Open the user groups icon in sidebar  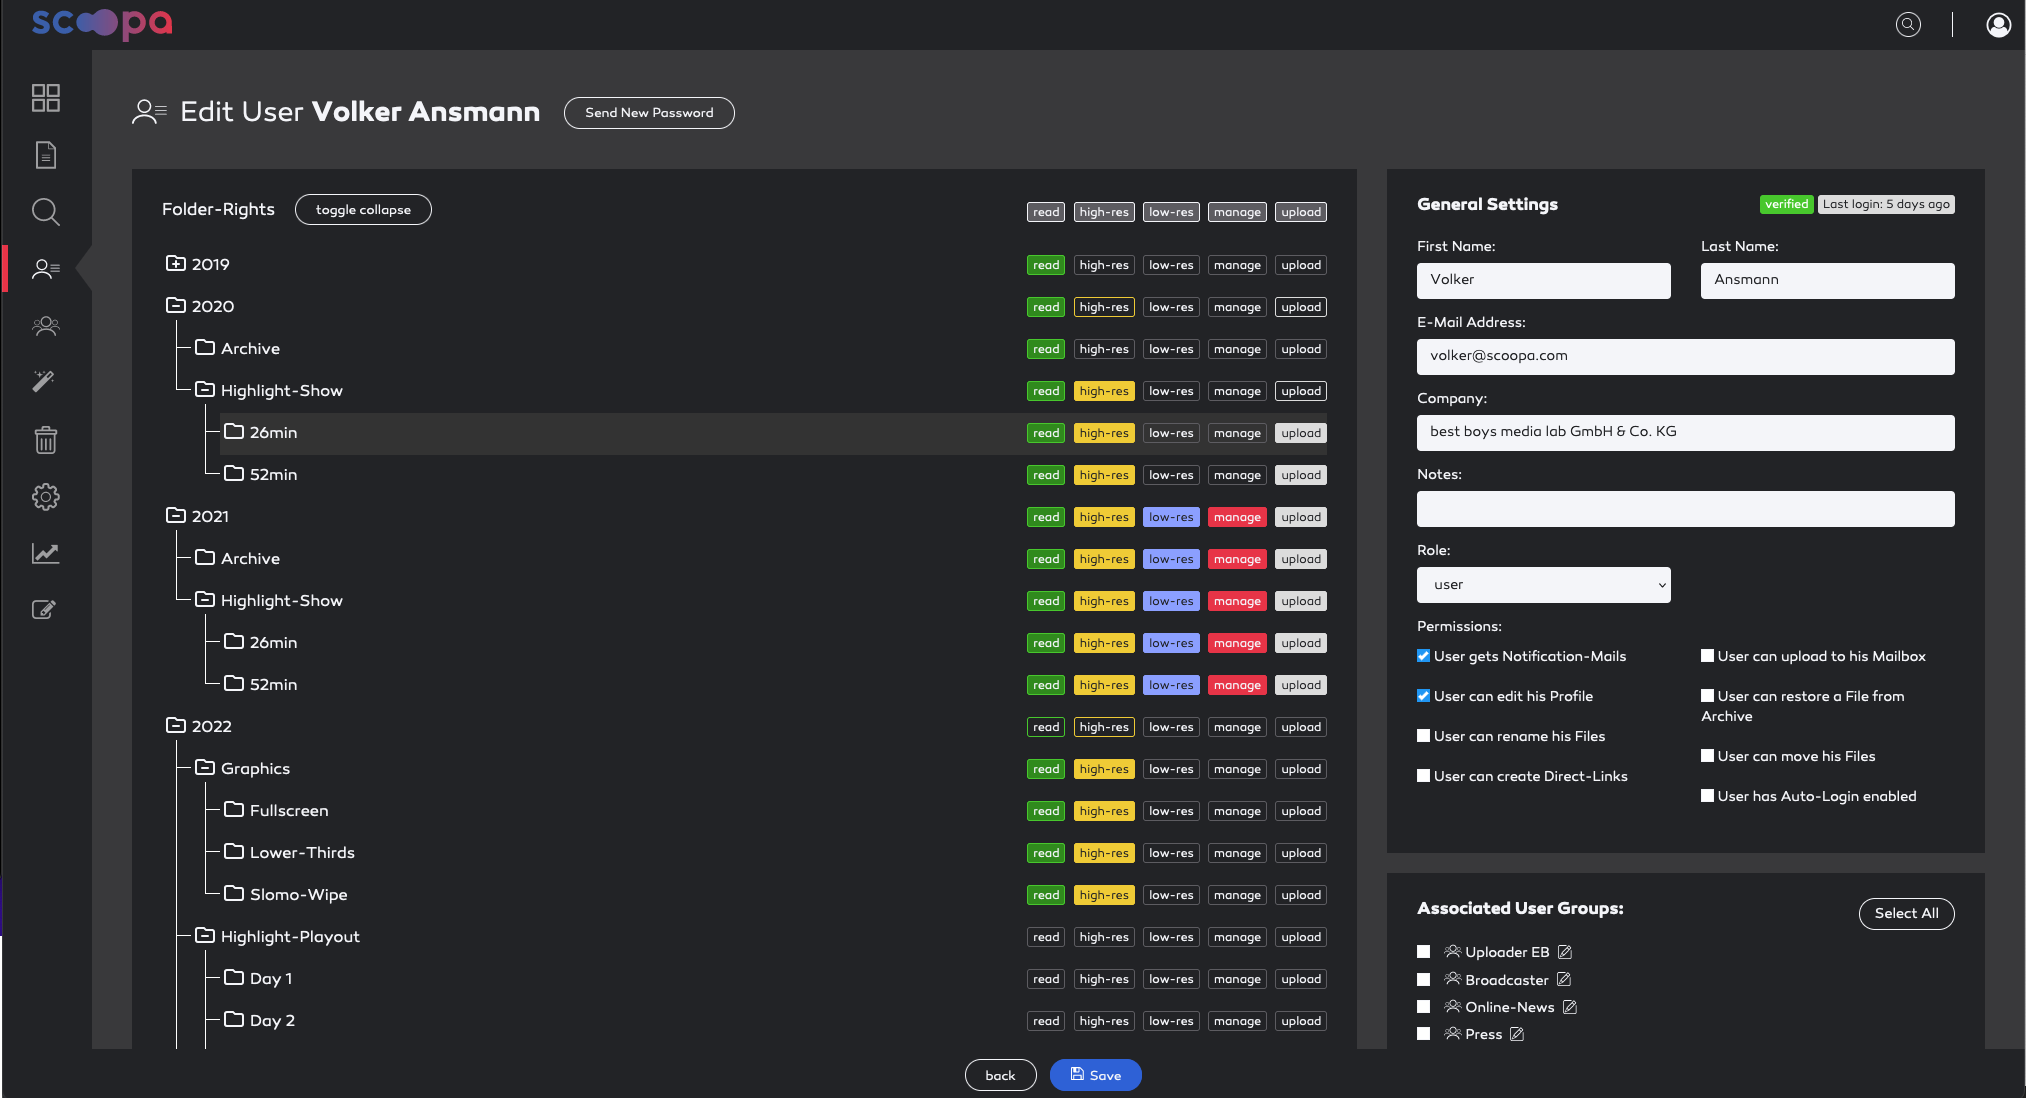tap(45, 326)
